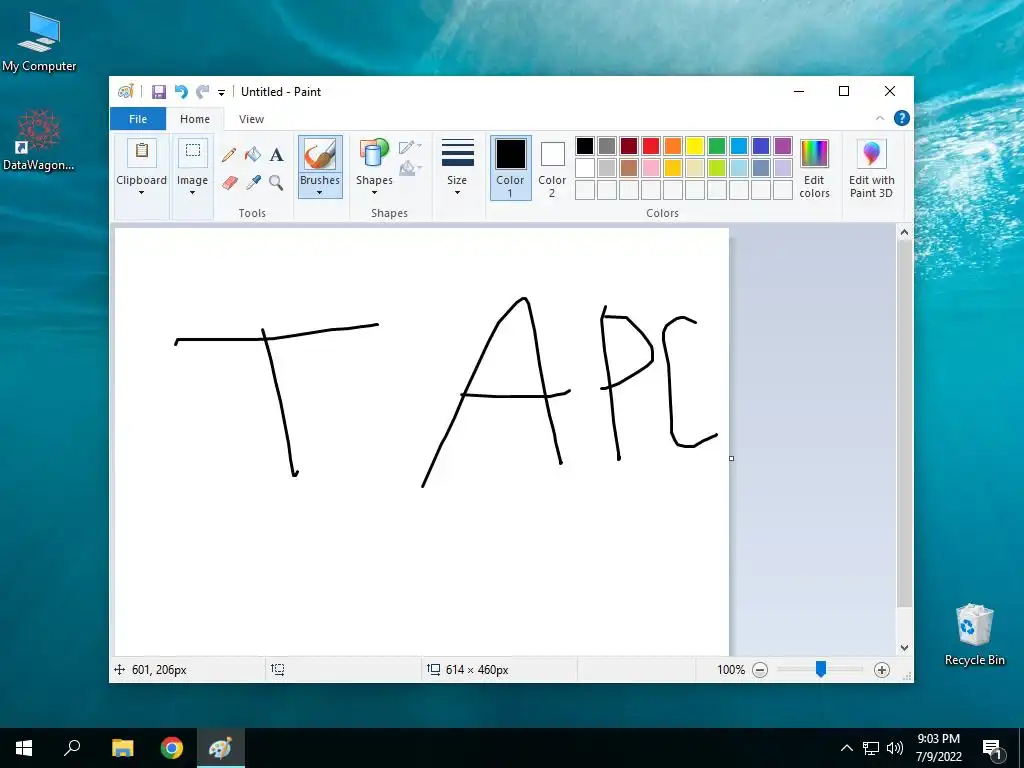Open the Windows Start menu

point(24,748)
